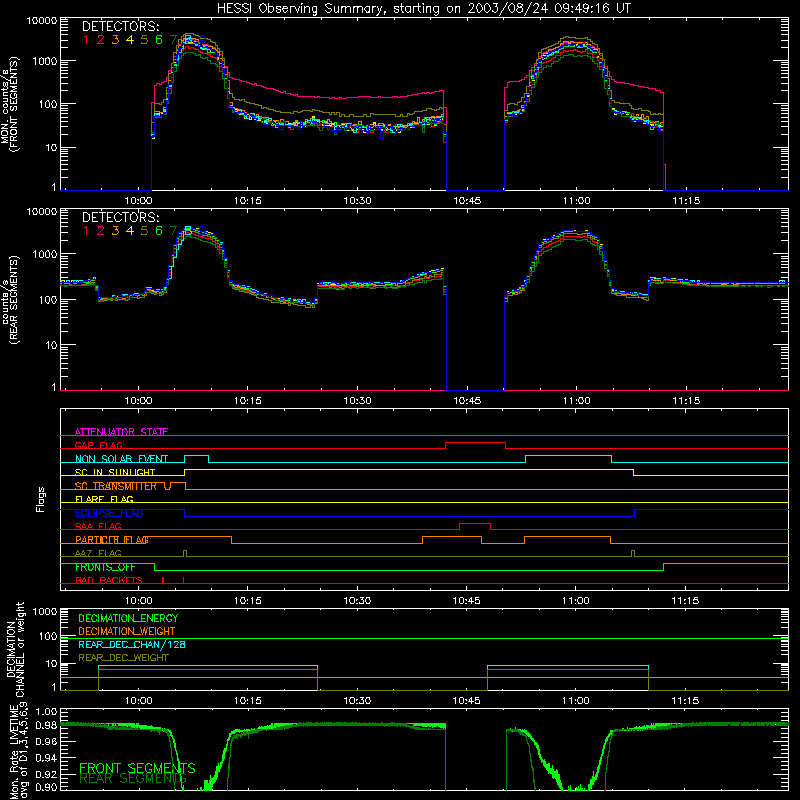Screen dimensions: 800x800
Task: Select yellow detector 4 in front segments legend
Action: coord(130,40)
